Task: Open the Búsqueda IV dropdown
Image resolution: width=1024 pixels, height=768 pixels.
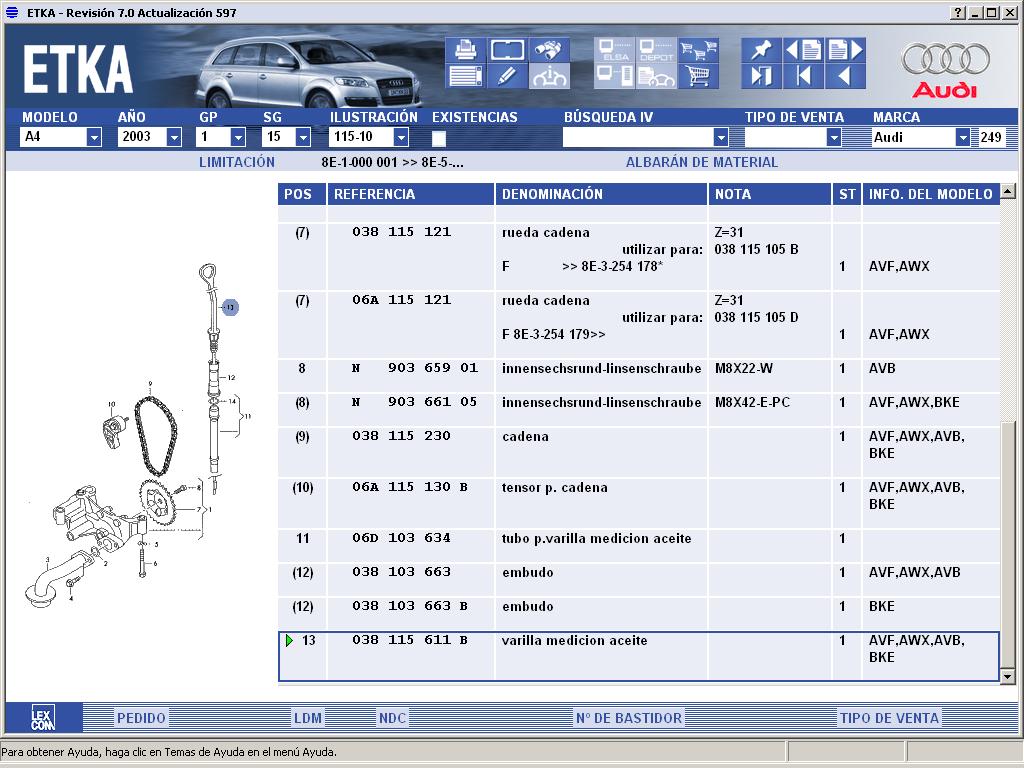Action: (720, 137)
